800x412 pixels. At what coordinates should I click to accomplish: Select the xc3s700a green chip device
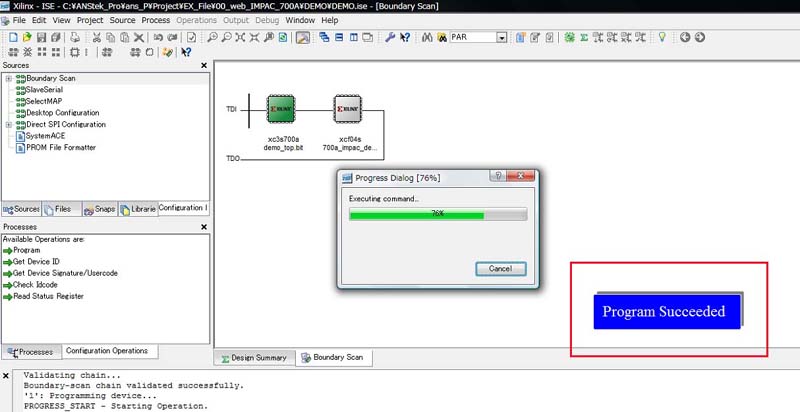(281, 109)
